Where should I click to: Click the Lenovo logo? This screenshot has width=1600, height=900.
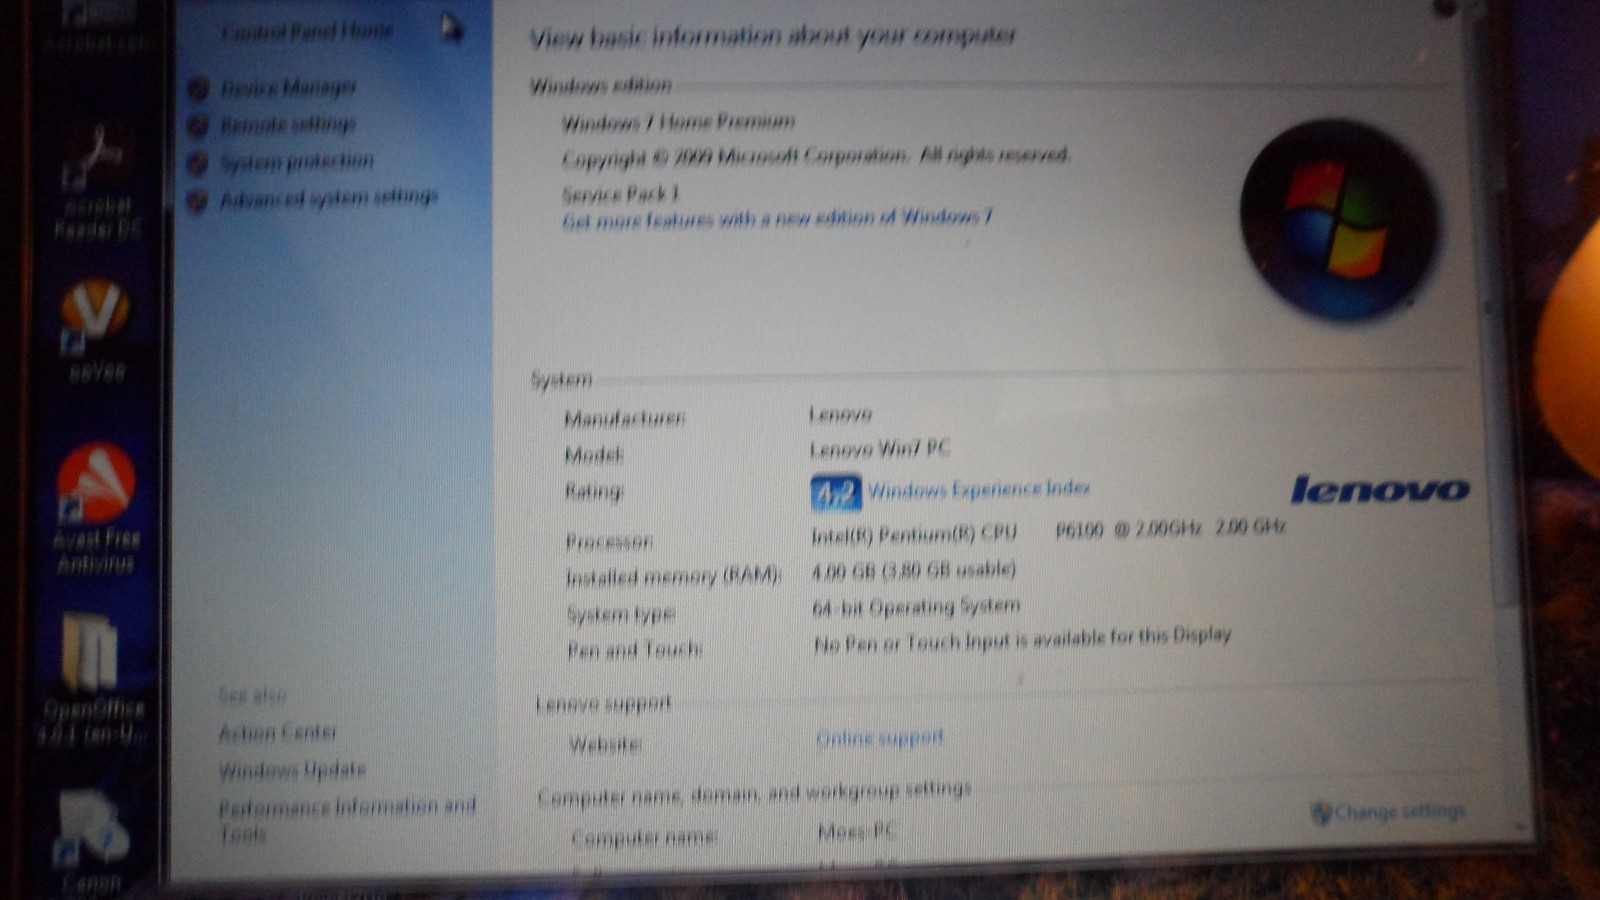pyautogui.click(x=1380, y=488)
